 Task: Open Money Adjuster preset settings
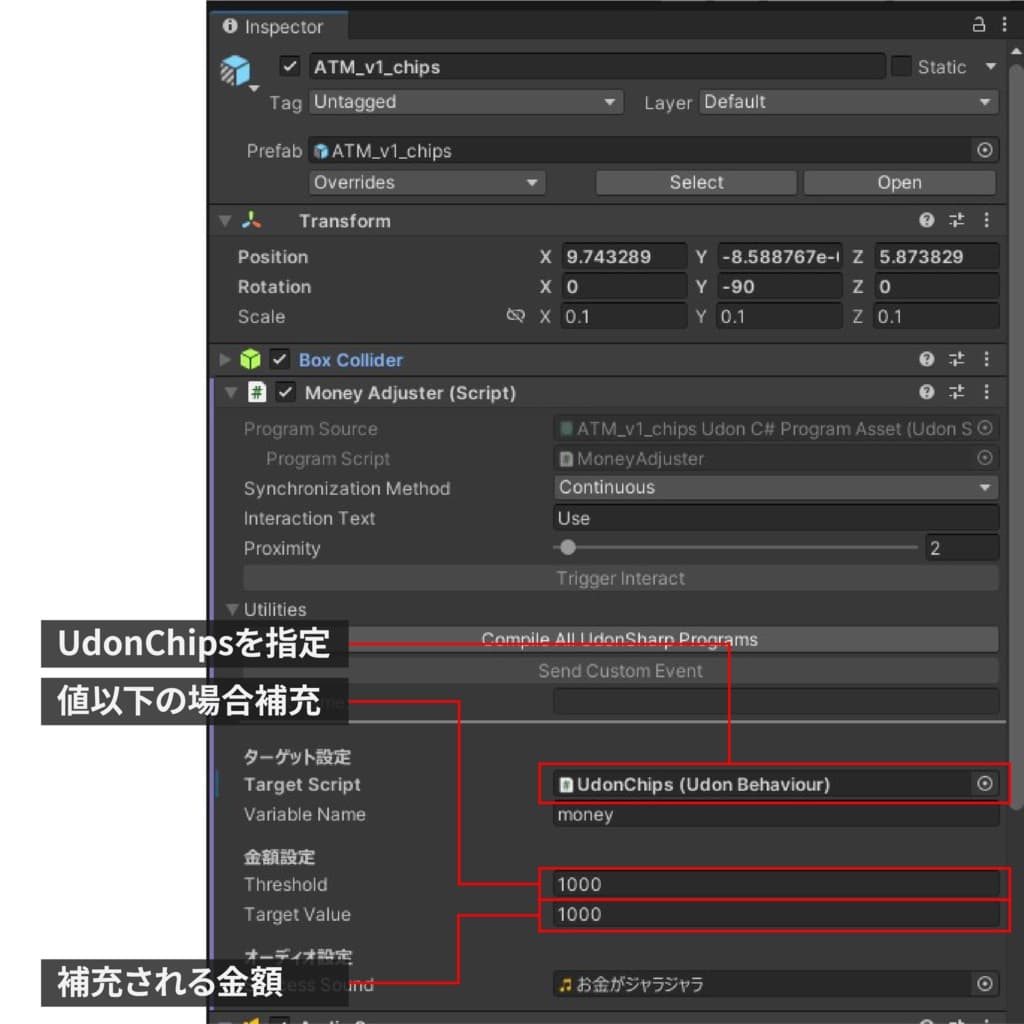(956, 392)
